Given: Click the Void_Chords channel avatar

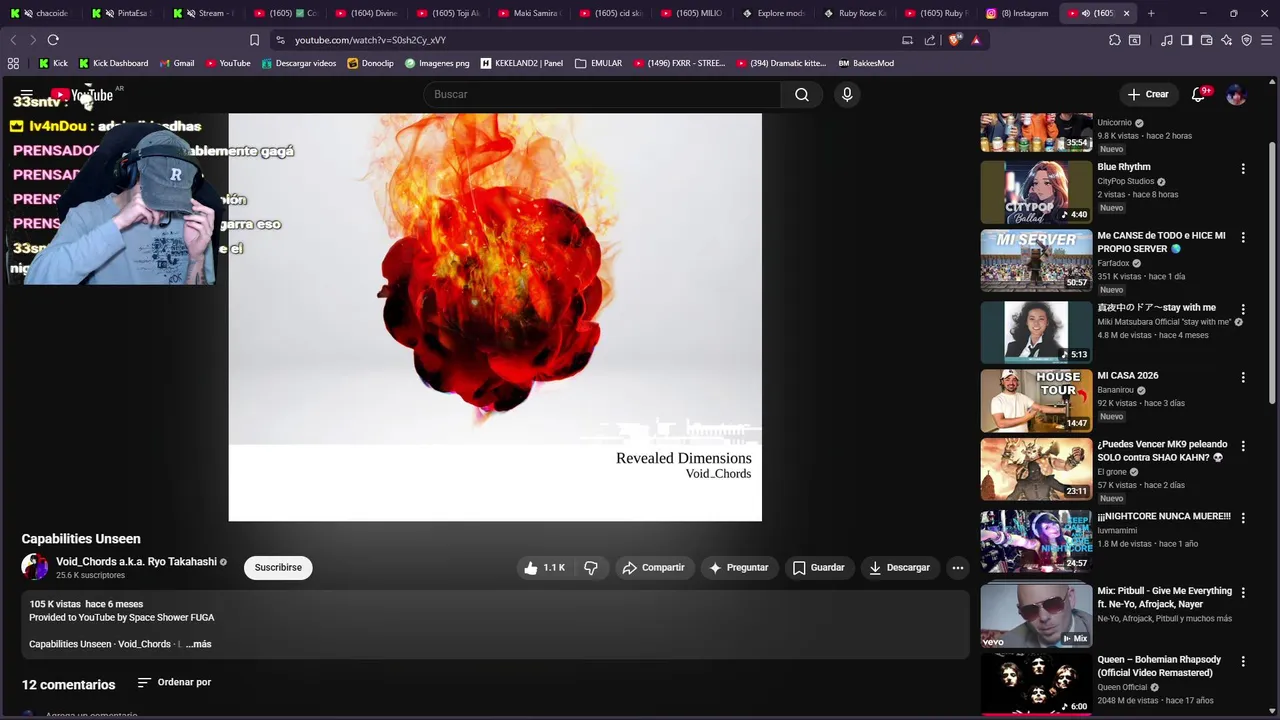Looking at the screenshot, I should pyautogui.click(x=35, y=567).
